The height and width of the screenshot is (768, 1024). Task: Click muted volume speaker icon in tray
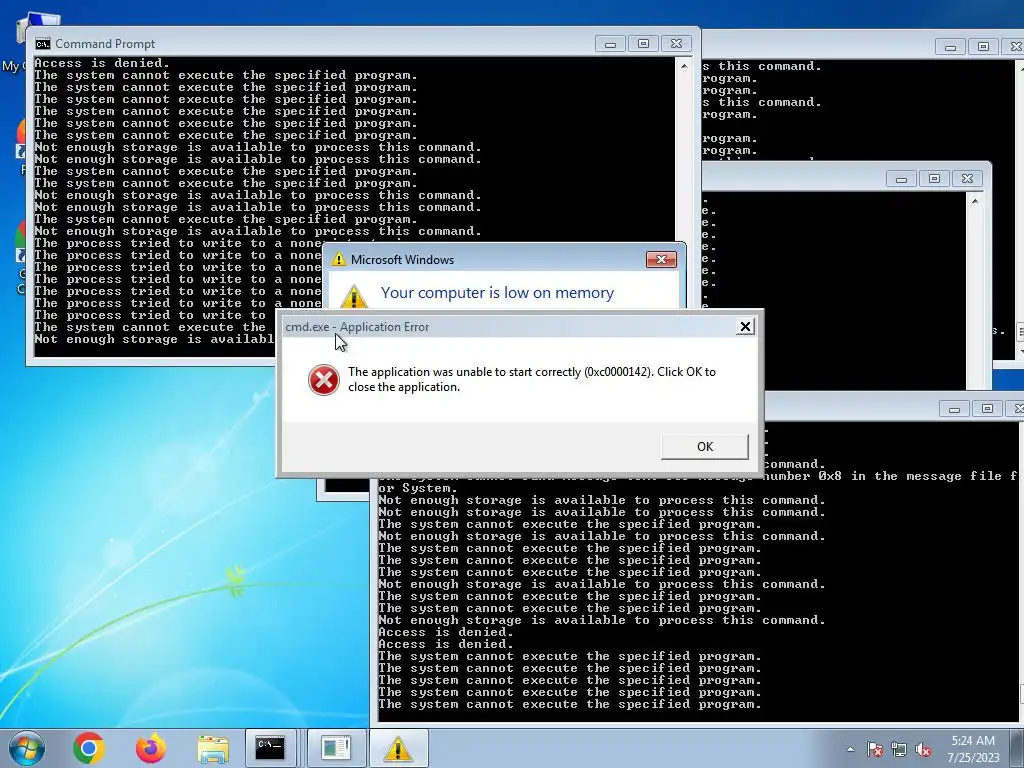click(923, 750)
